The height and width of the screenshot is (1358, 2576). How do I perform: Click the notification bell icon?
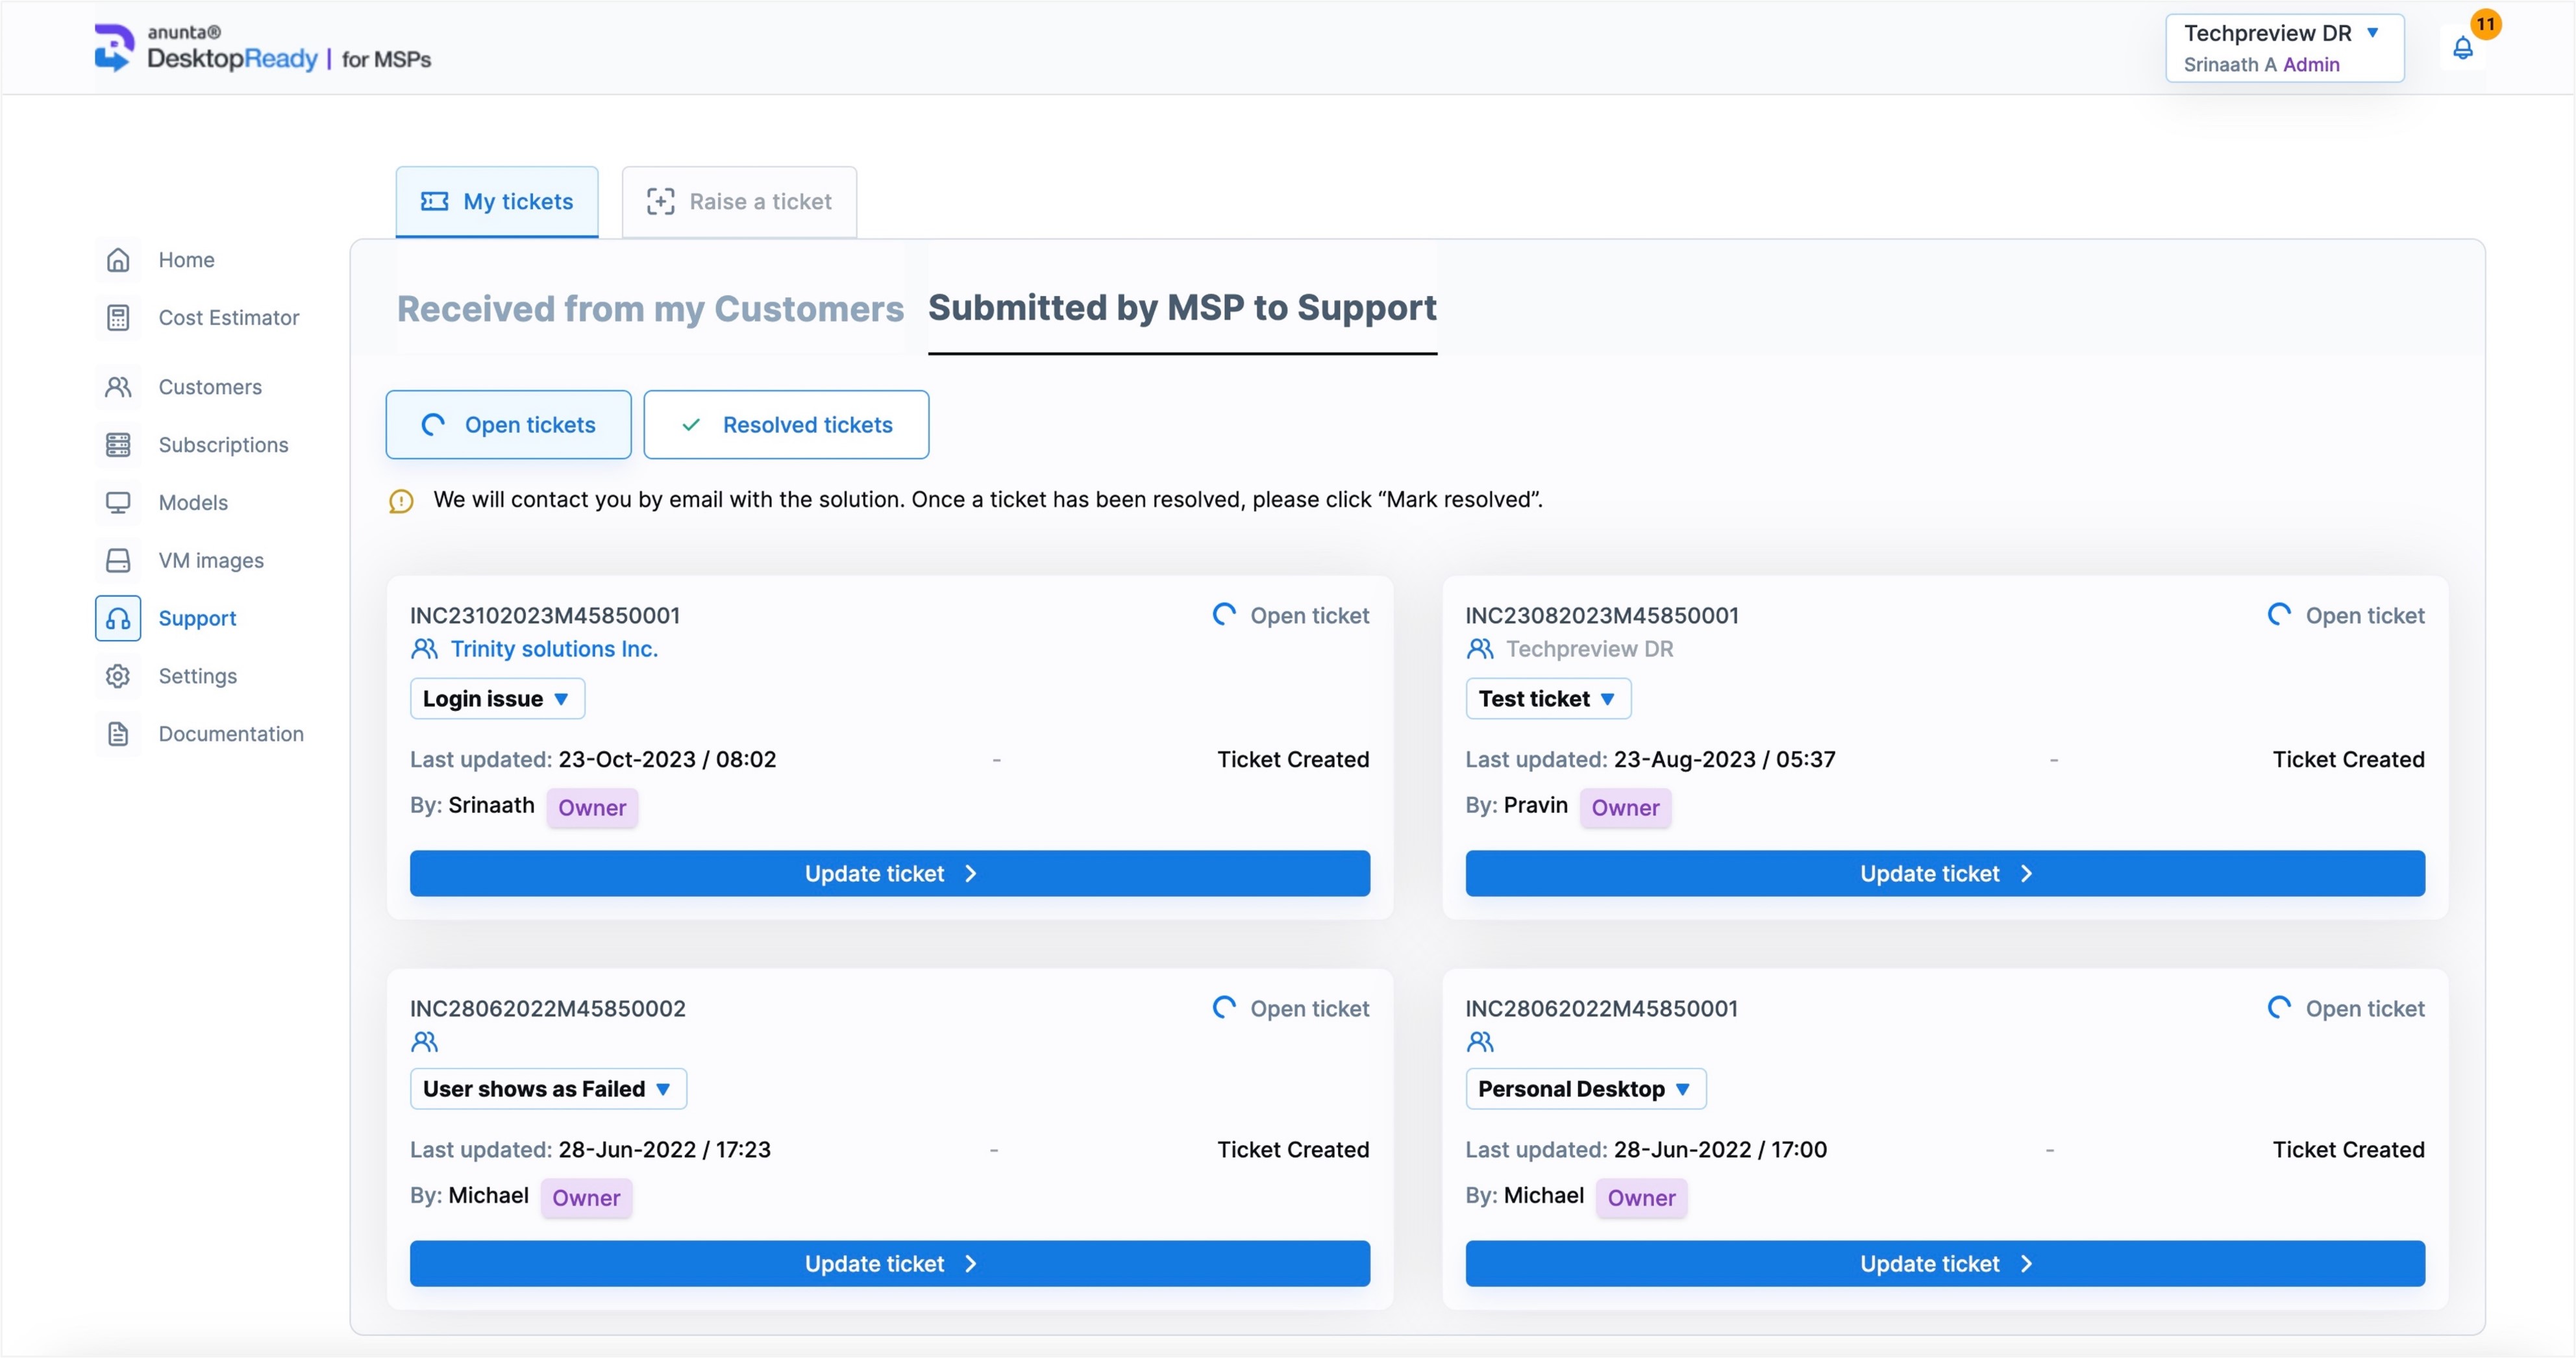click(x=2462, y=47)
